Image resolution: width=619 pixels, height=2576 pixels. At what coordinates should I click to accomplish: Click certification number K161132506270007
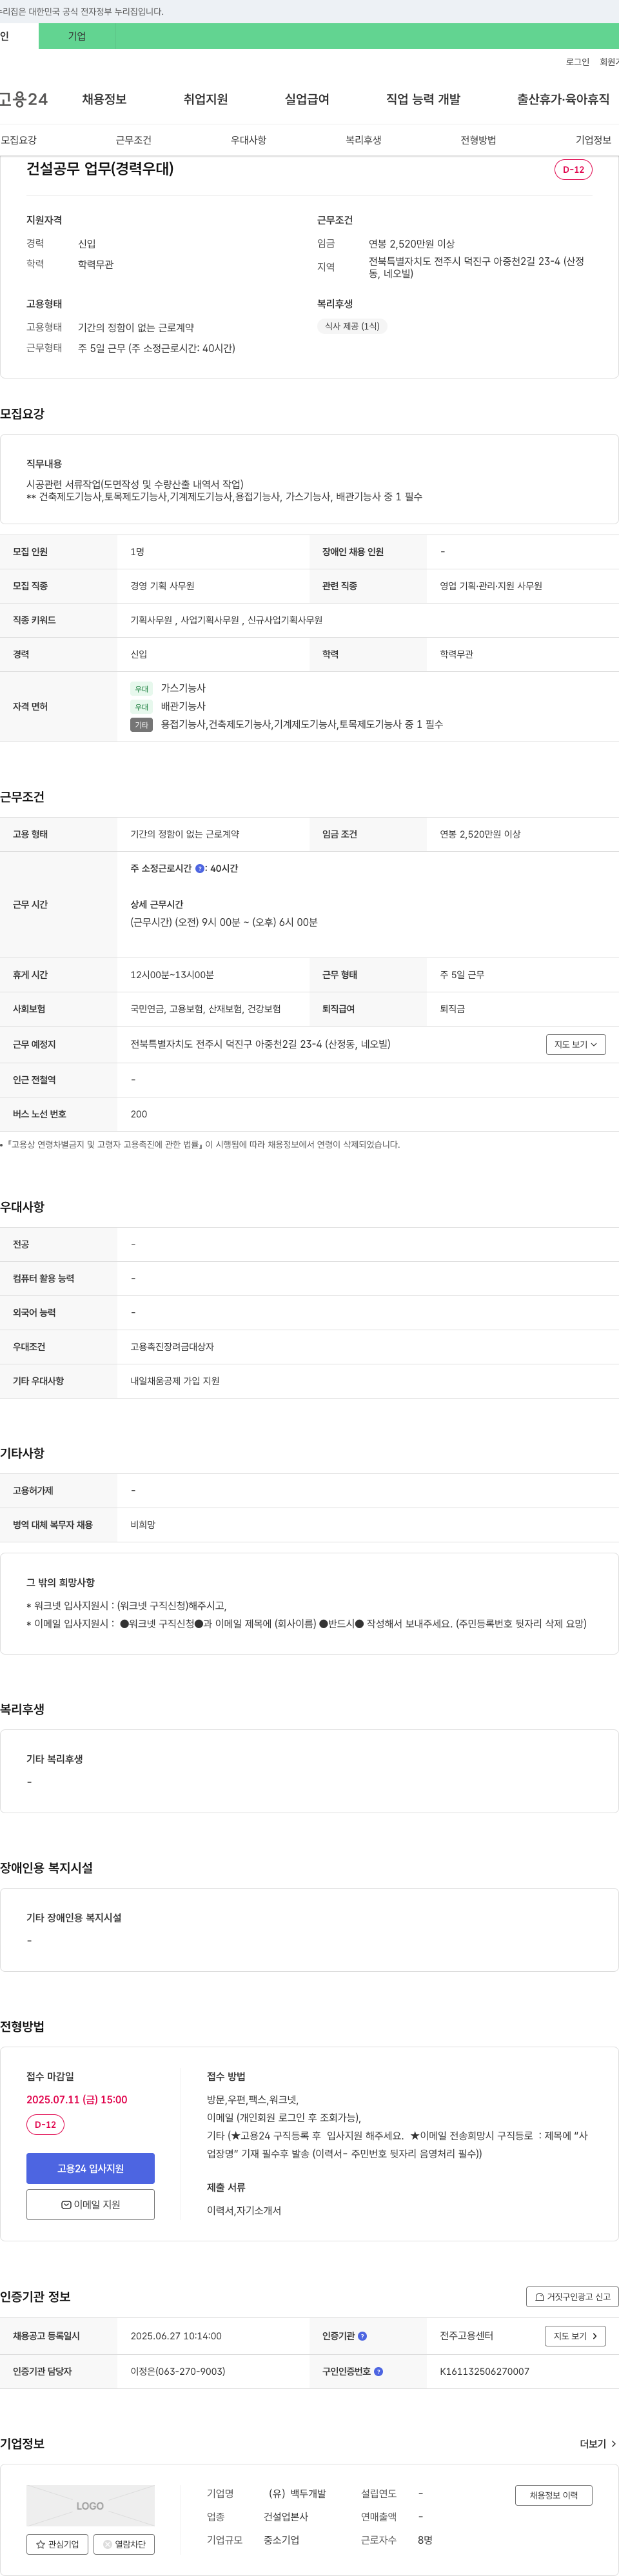pyautogui.click(x=484, y=2371)
